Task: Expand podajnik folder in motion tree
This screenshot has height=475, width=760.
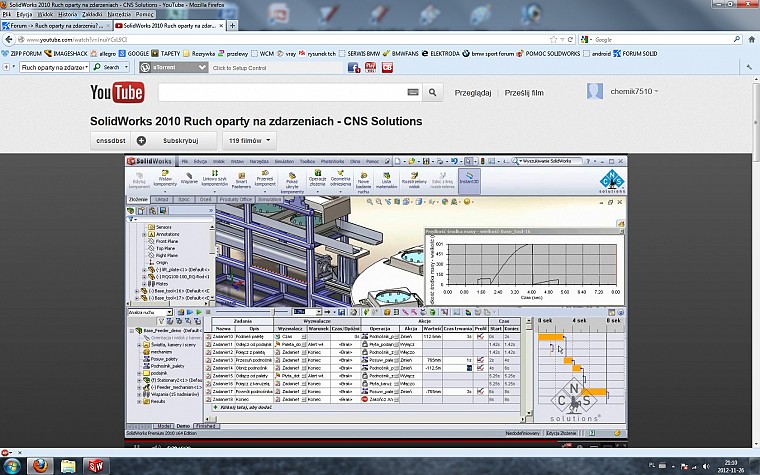Action: pos(139,373)
